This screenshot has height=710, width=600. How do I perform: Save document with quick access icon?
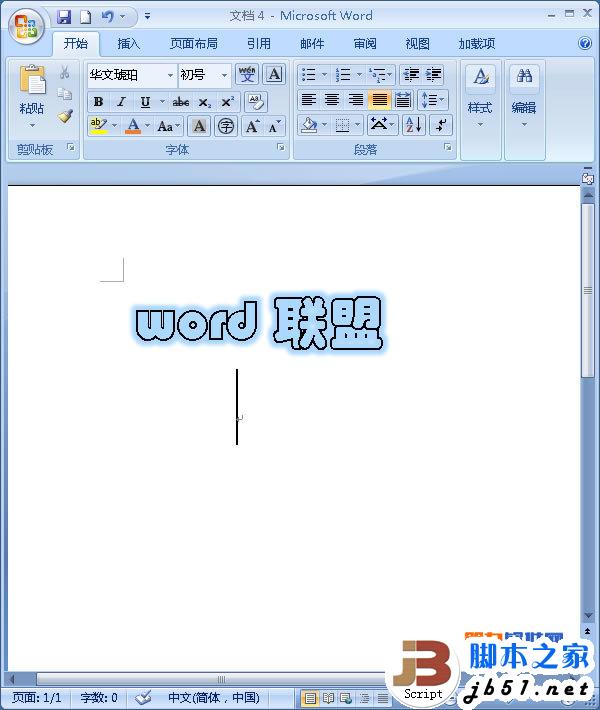(x=64, y=17)
